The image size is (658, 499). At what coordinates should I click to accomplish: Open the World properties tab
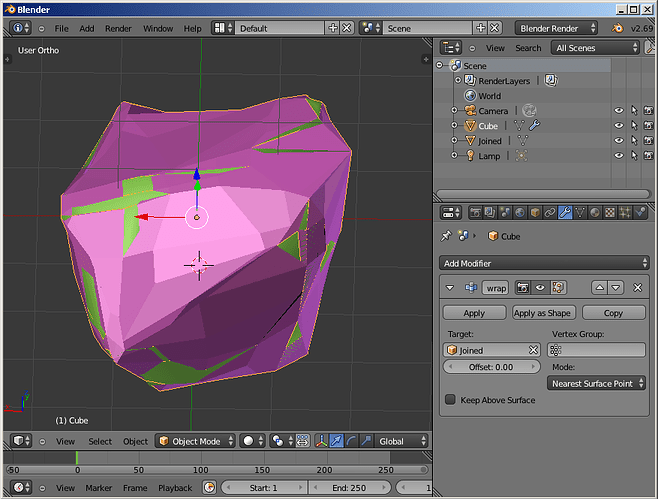click(x=520, y=213)
